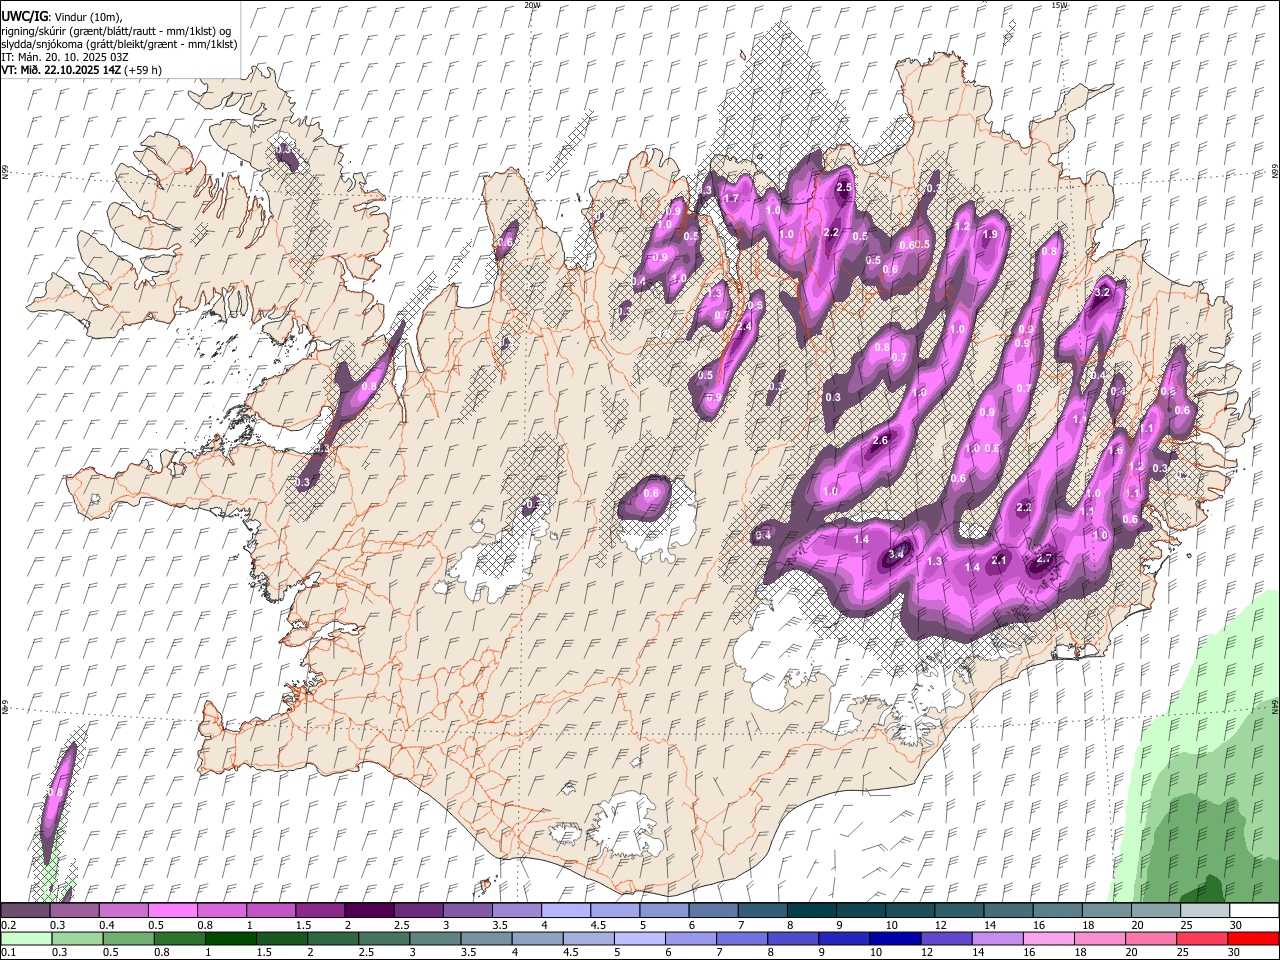The width and height of the screenshot is (1280, 960).
Task: Click the 1.7 snowfall value in the north
Action: click(731, 198)
